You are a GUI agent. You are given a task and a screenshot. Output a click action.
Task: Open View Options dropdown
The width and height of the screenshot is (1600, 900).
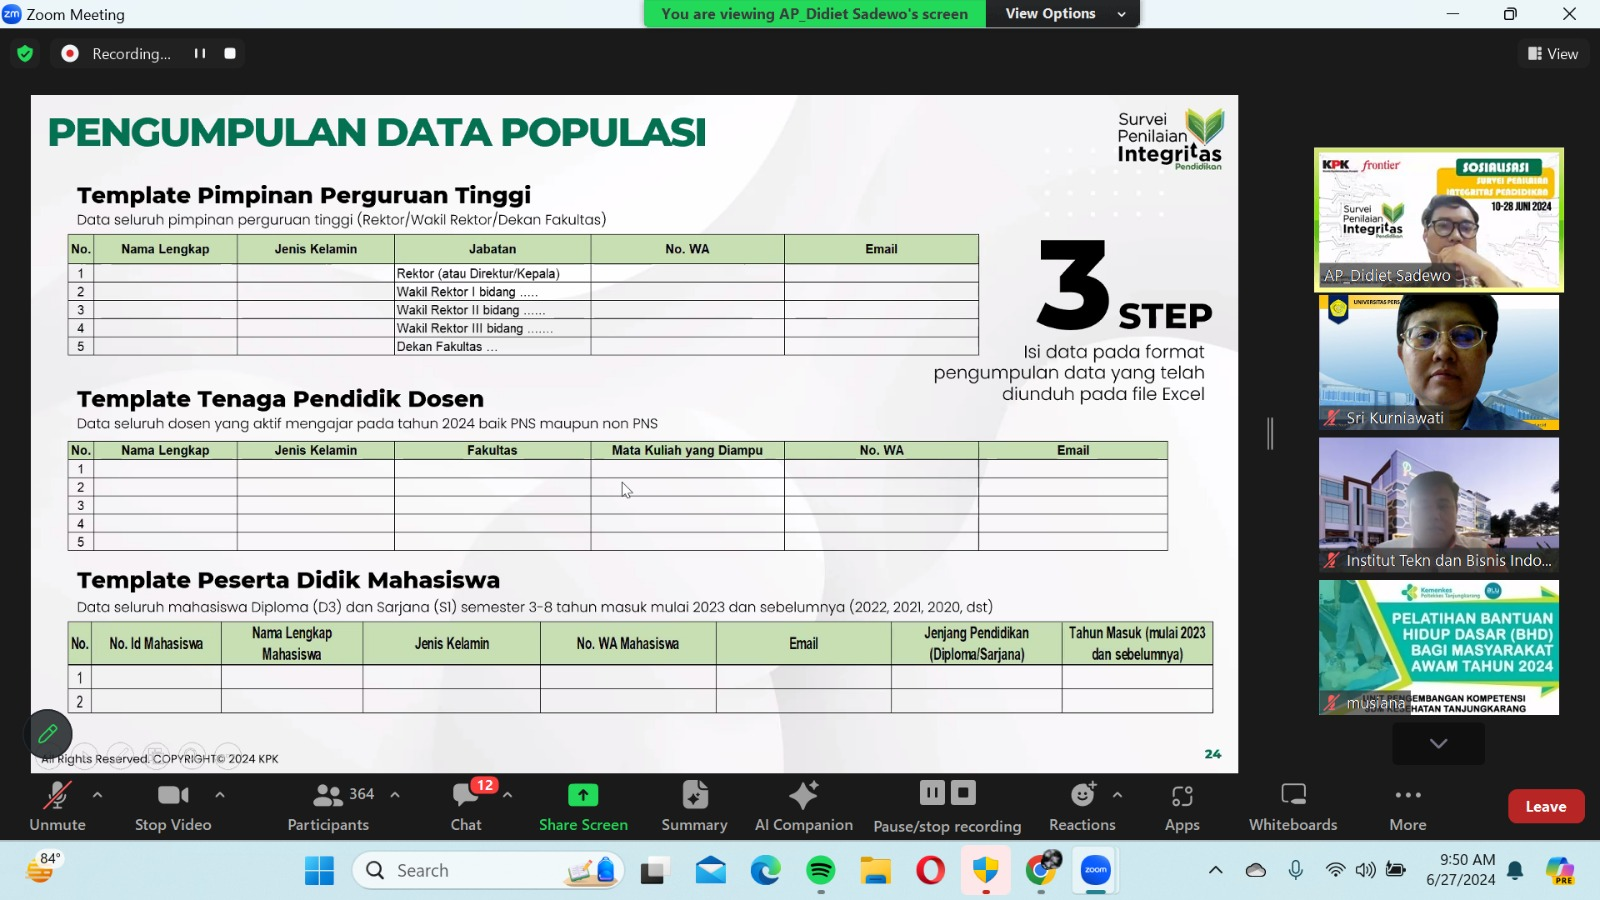coord(1063,14)
